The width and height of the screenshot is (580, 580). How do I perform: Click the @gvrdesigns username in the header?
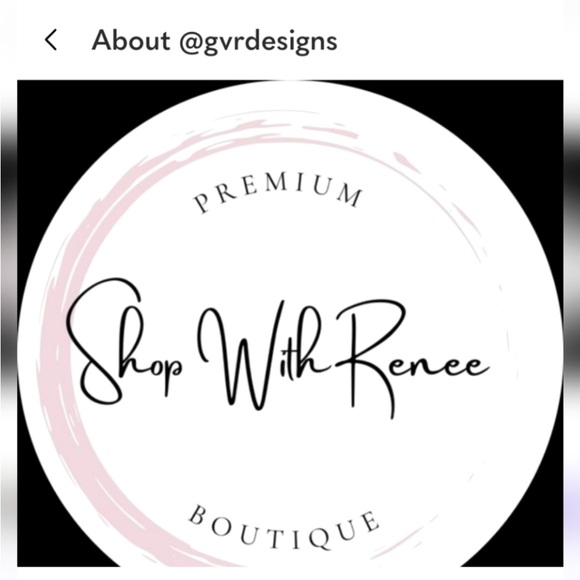258,41
